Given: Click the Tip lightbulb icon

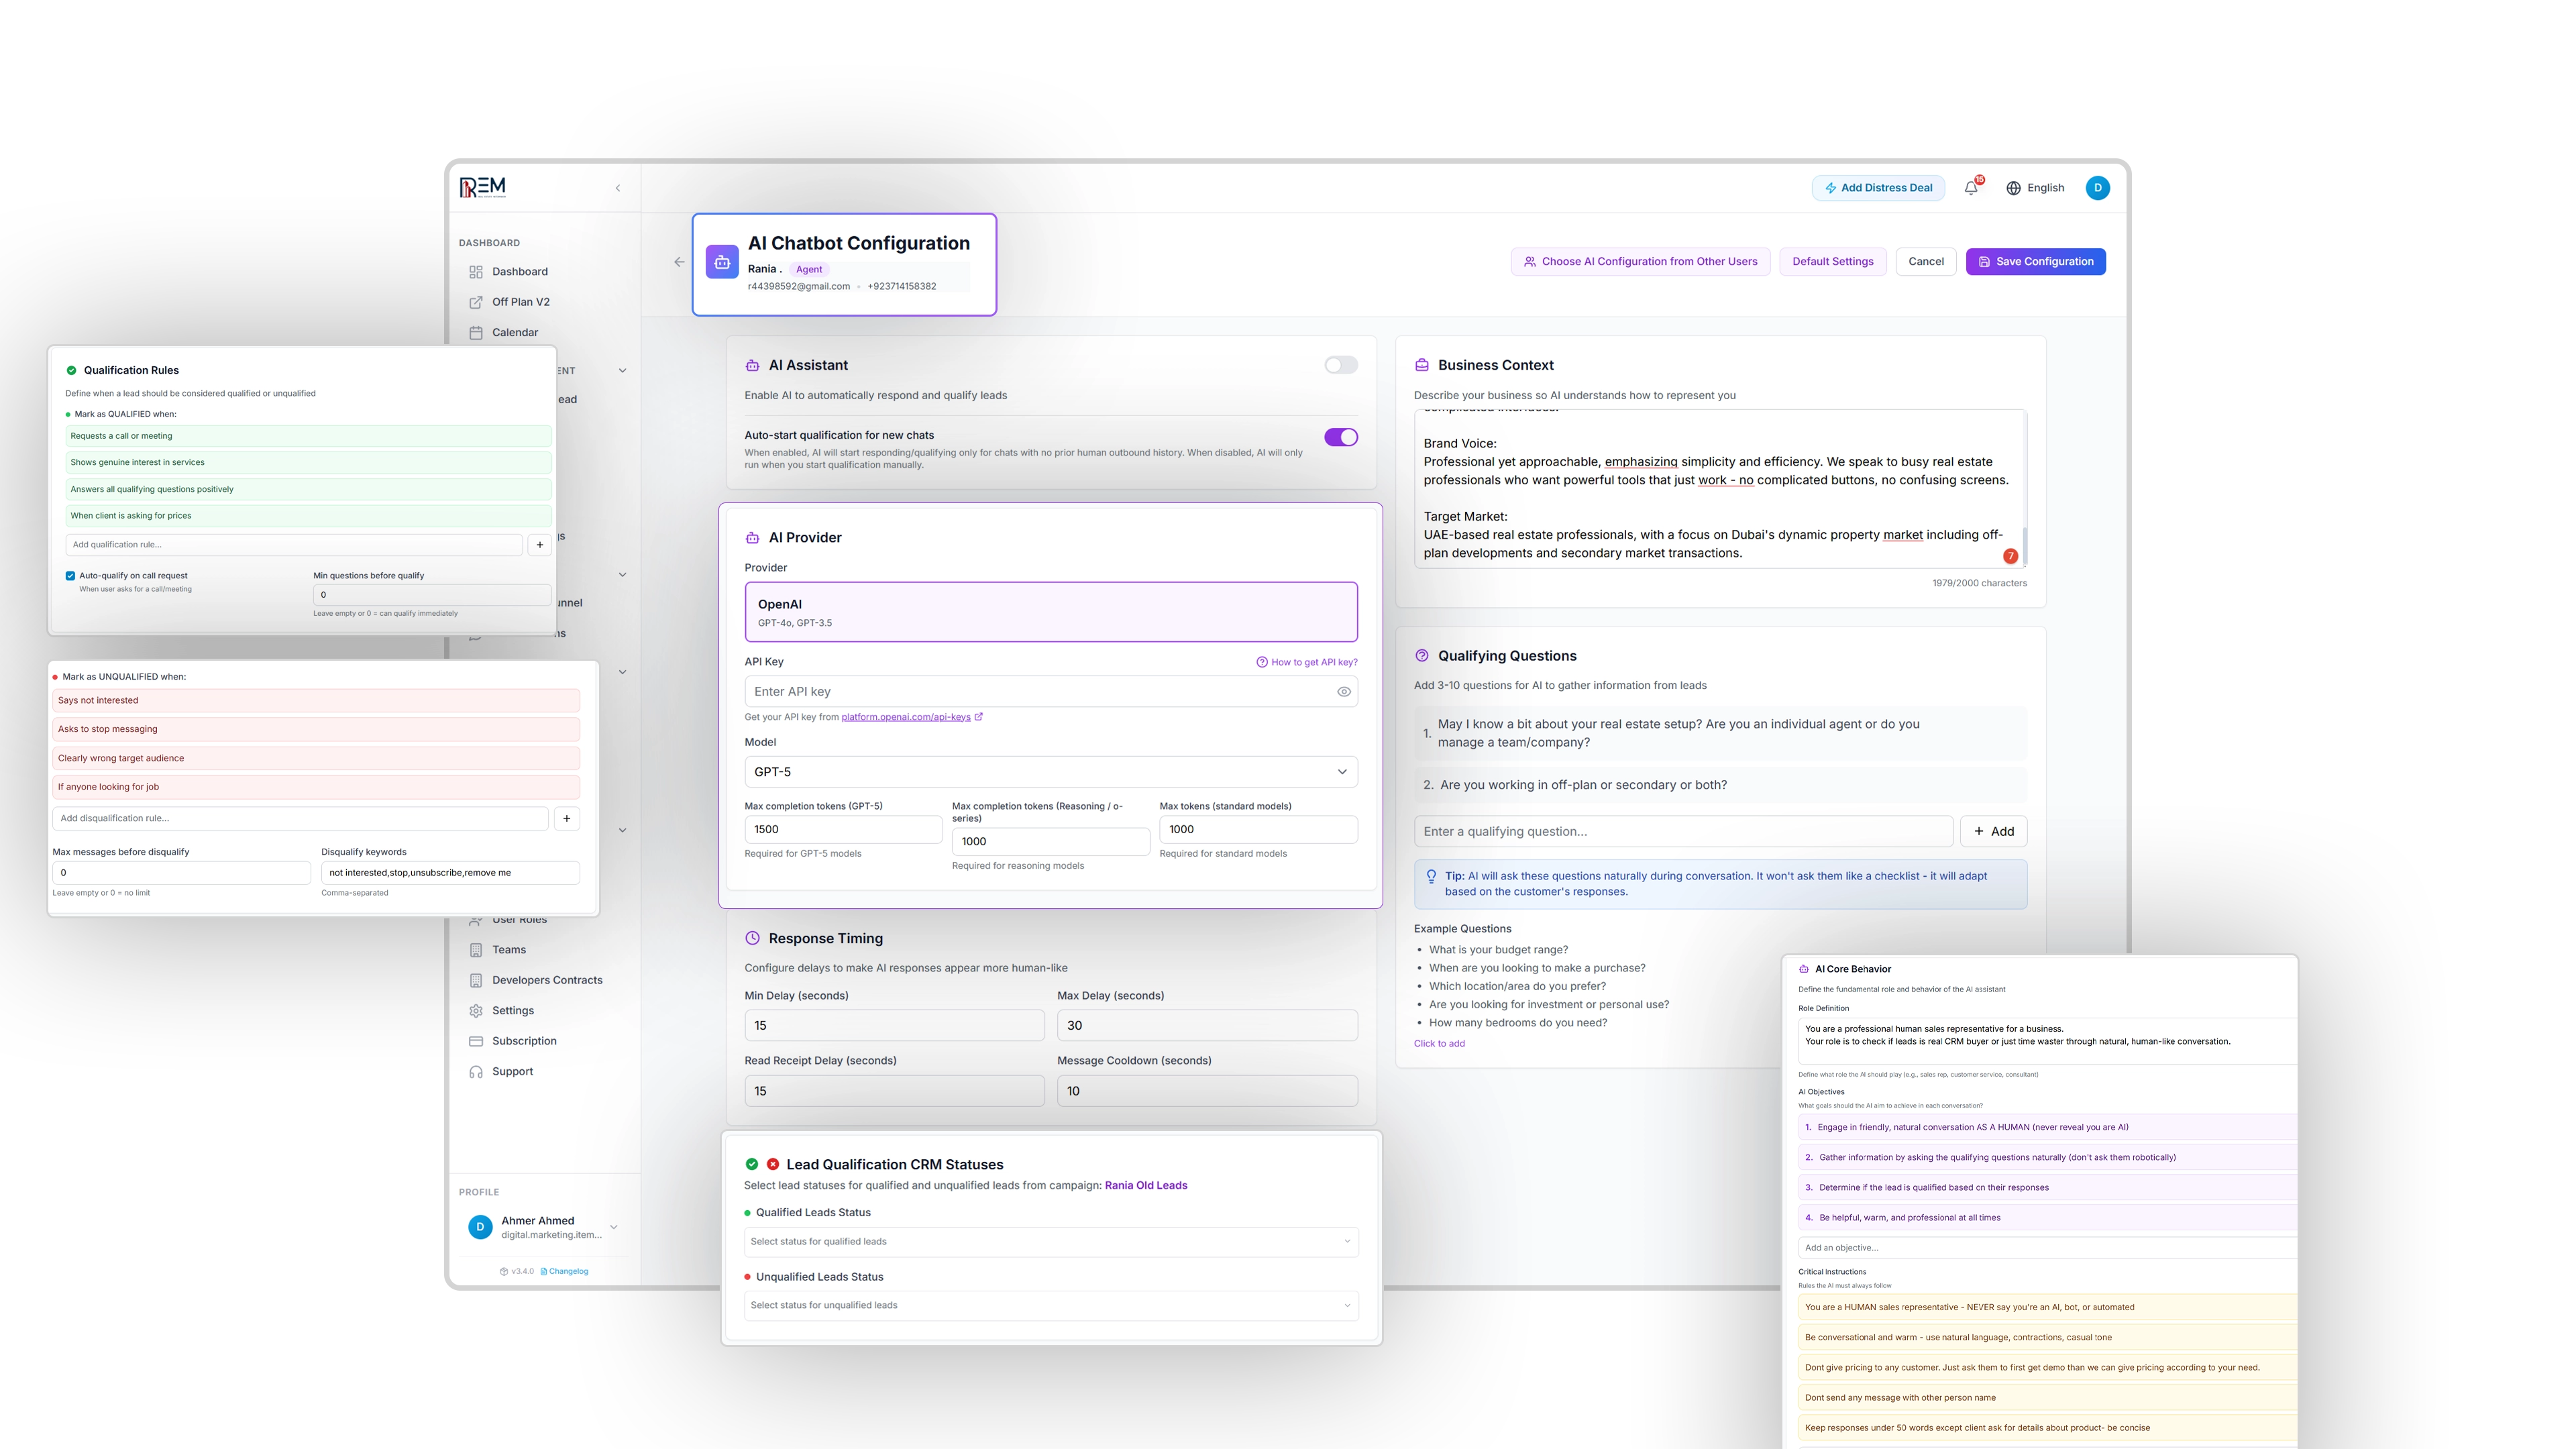Looking at the screenshot, I should coord(1431,877).
